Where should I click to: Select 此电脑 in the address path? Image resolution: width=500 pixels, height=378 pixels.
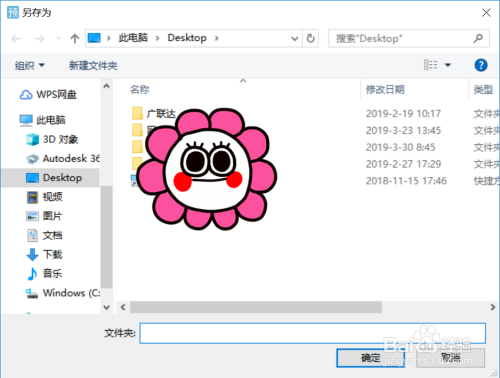(133, 38)
